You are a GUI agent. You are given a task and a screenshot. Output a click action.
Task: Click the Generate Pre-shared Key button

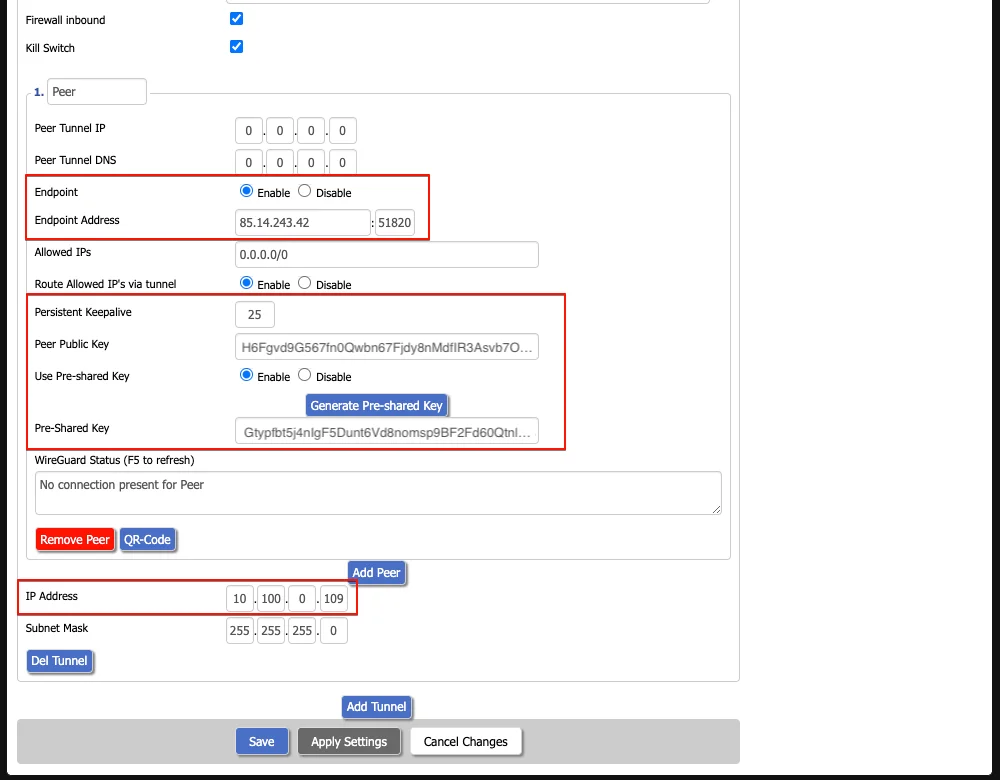(376, 405)
